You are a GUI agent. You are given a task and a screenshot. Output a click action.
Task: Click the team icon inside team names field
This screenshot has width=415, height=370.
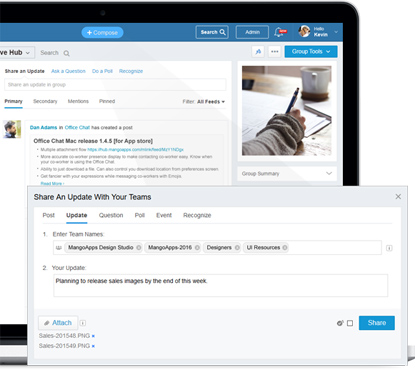(x=59, y=248)
